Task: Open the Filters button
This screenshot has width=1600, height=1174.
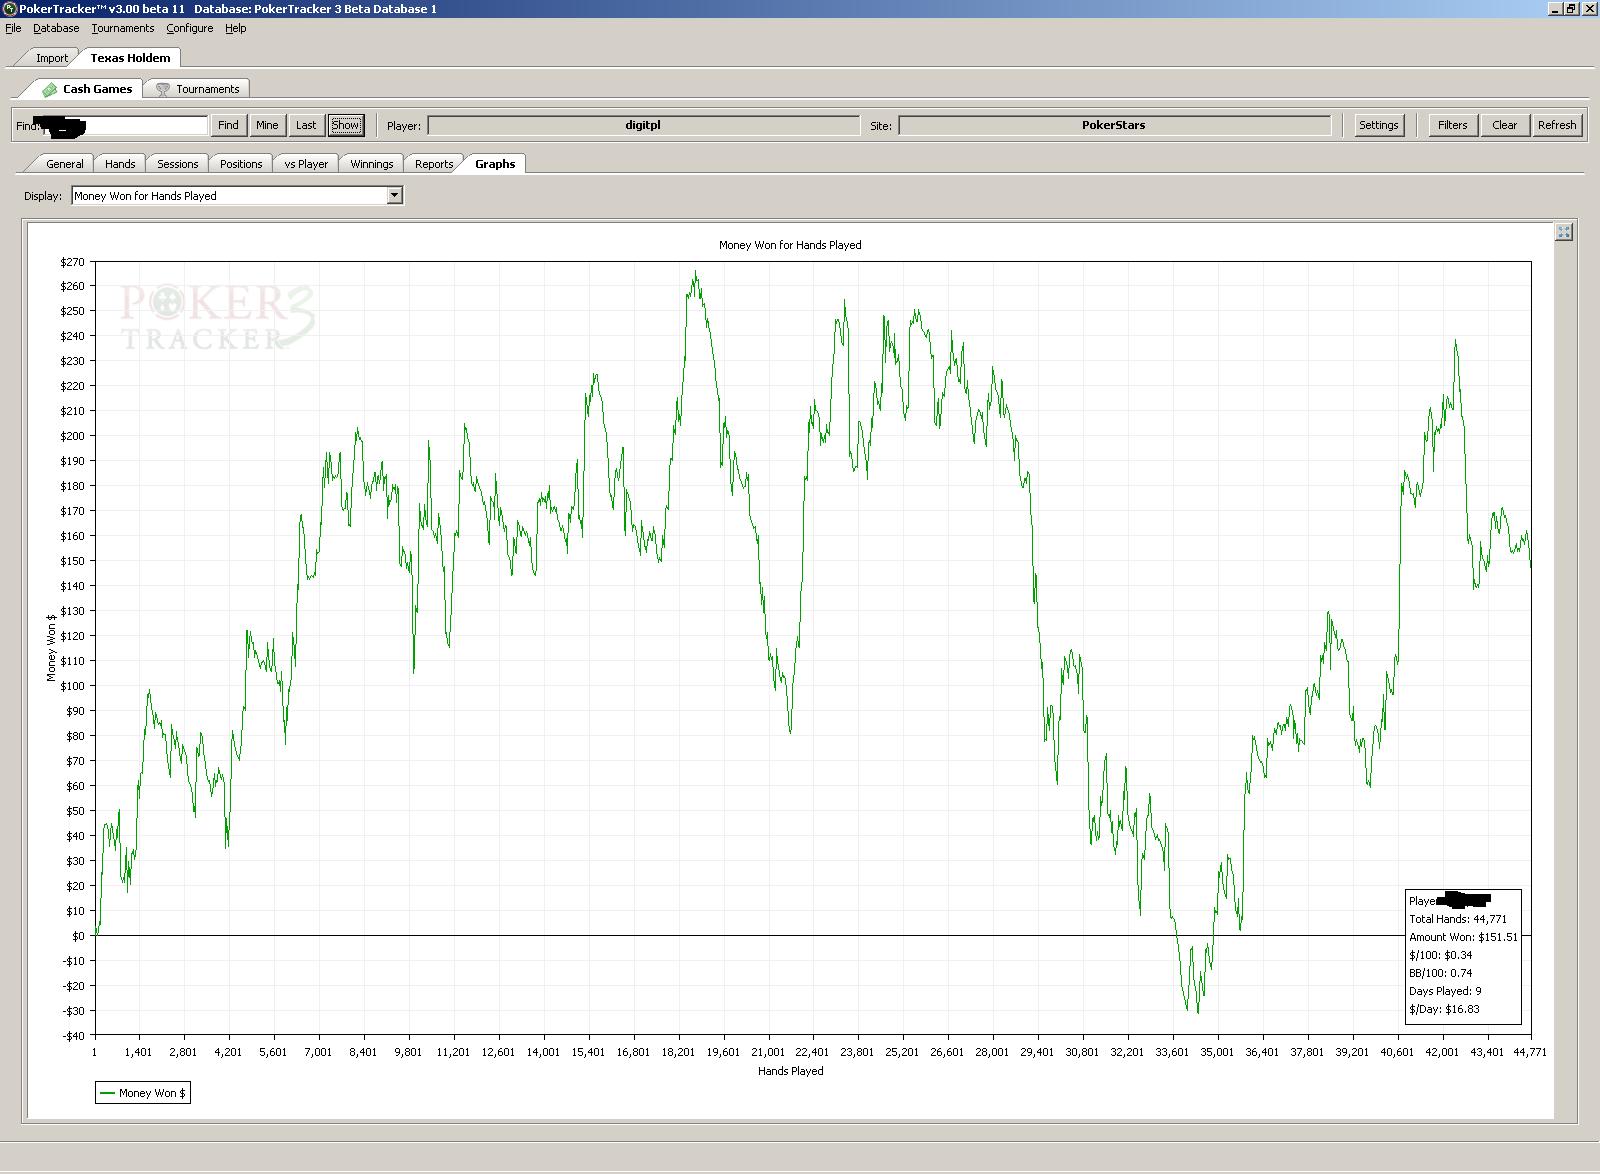Action: point(1452,125)
